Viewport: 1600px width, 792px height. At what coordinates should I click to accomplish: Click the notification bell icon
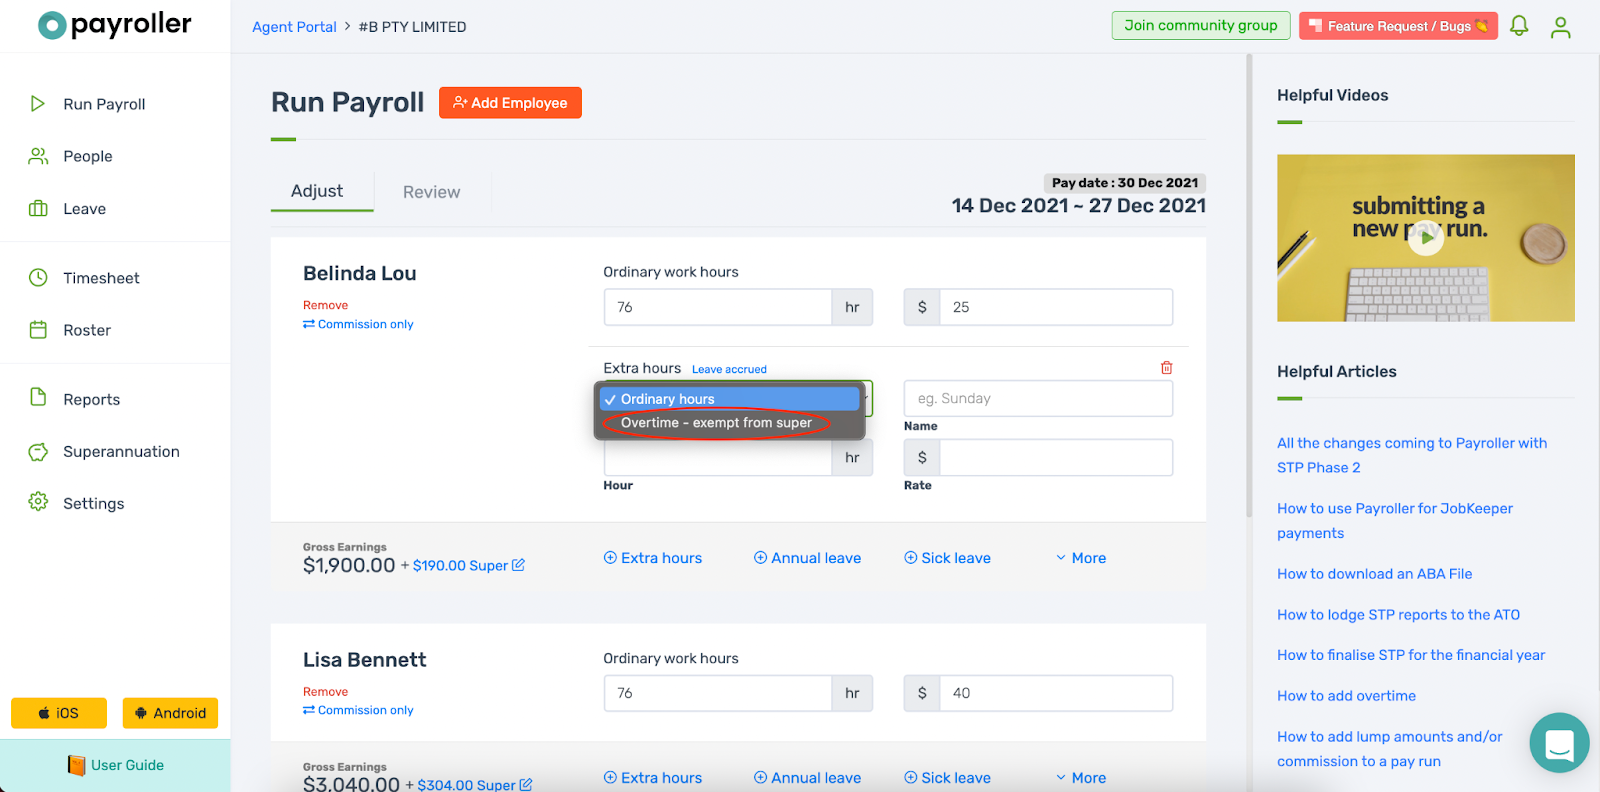1519,26
